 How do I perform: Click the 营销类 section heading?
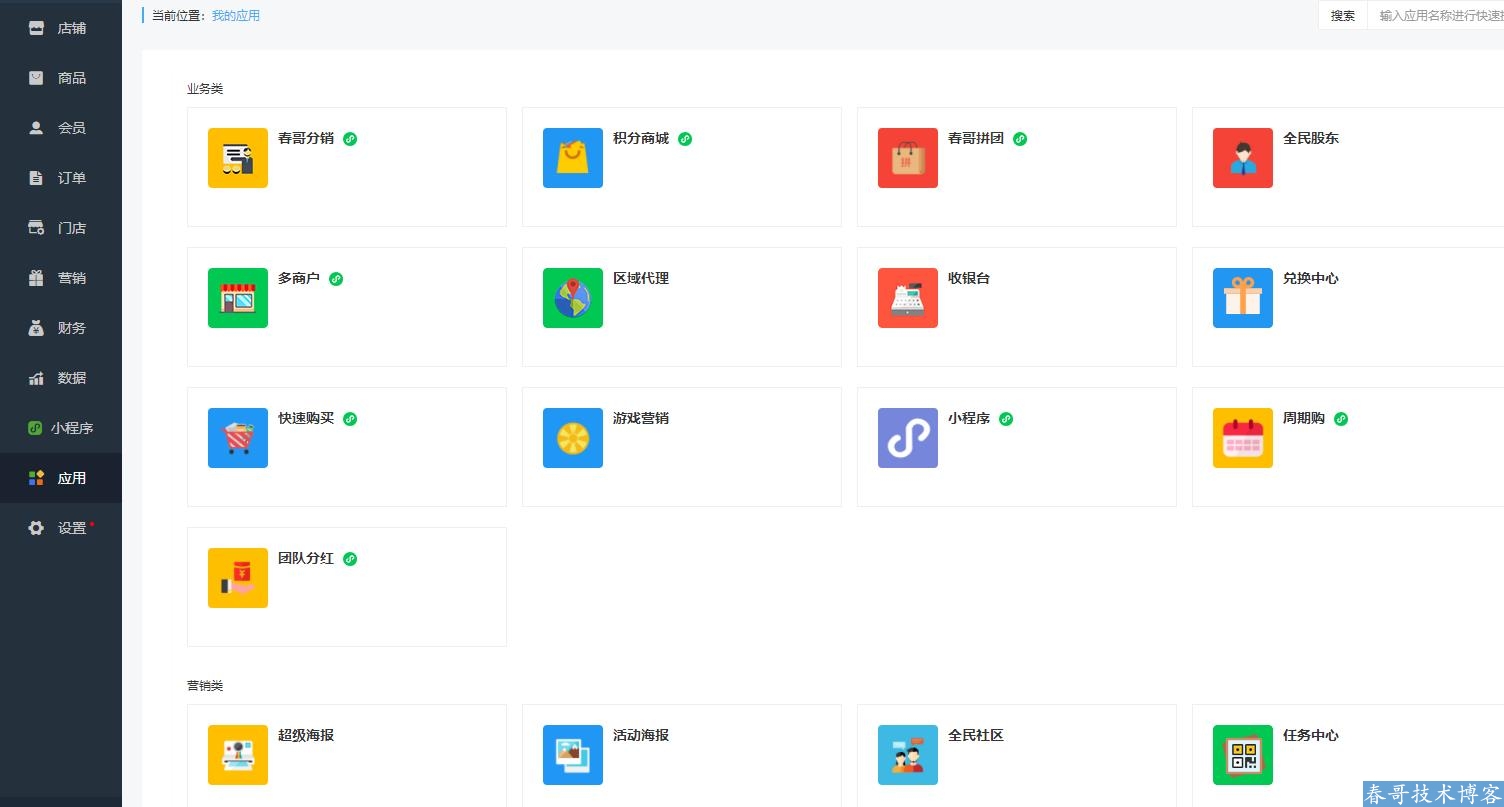click(x=205, y=686)
